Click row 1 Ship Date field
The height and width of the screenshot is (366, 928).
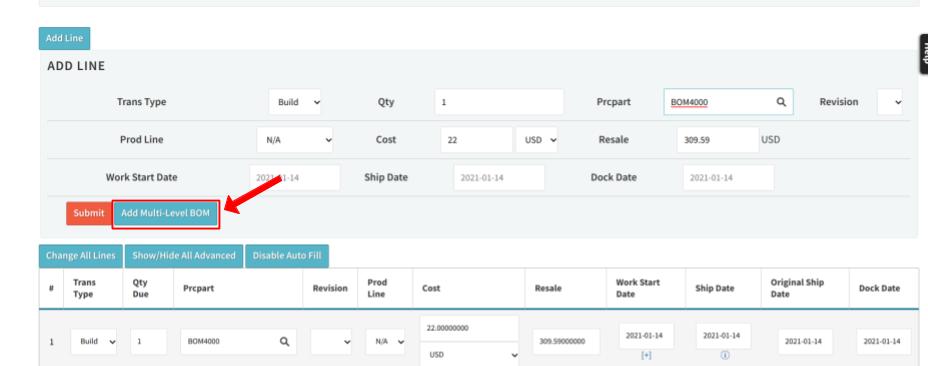(x=724, y=336)
